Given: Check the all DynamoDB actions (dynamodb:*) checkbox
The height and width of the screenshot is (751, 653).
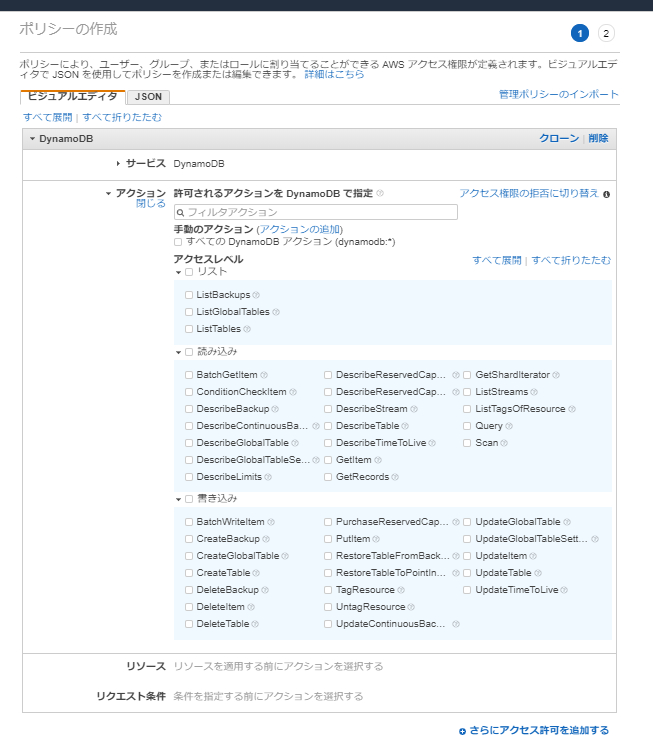Looking at the screenshot, I should pos(178,242).
